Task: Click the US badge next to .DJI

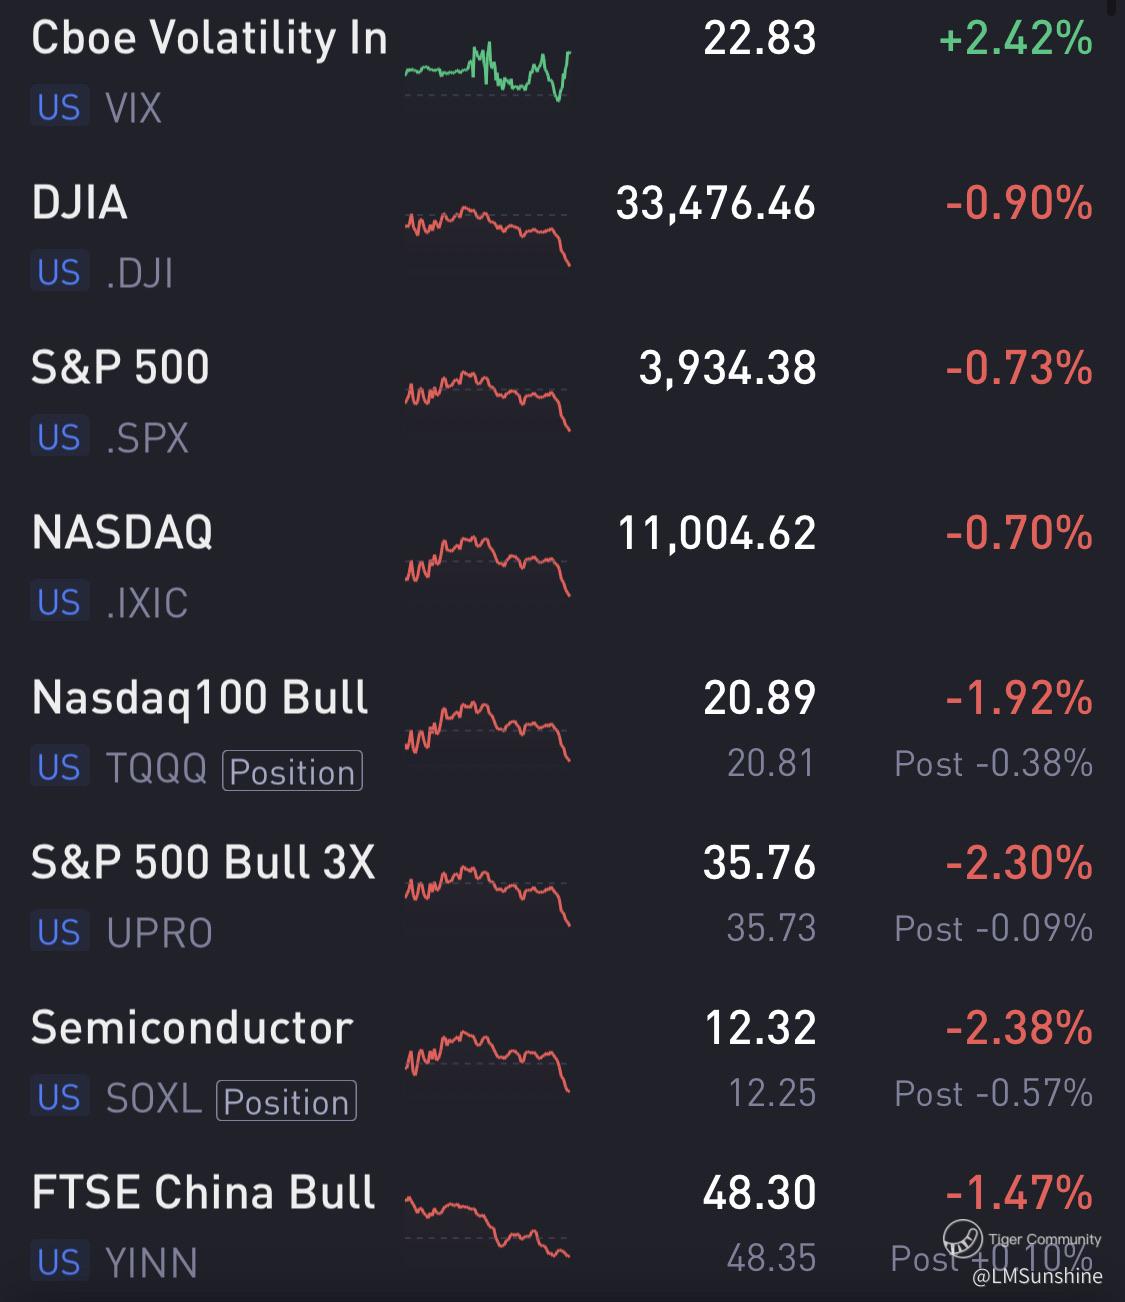Action: [59, 272]
